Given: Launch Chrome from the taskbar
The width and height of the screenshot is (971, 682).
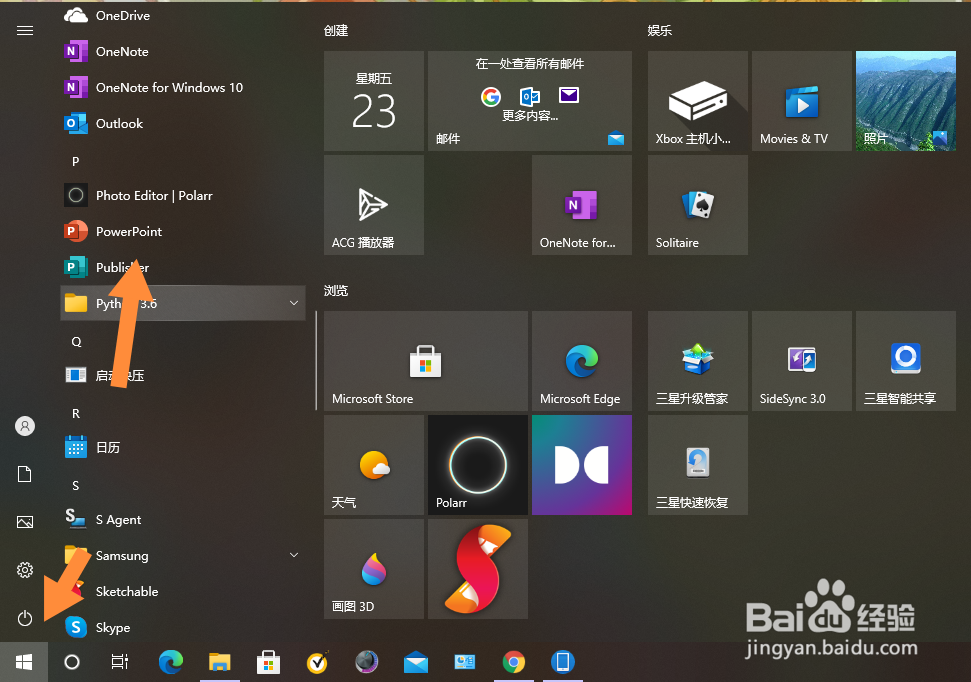Looking at the screenshot, I should click(513, 662).
